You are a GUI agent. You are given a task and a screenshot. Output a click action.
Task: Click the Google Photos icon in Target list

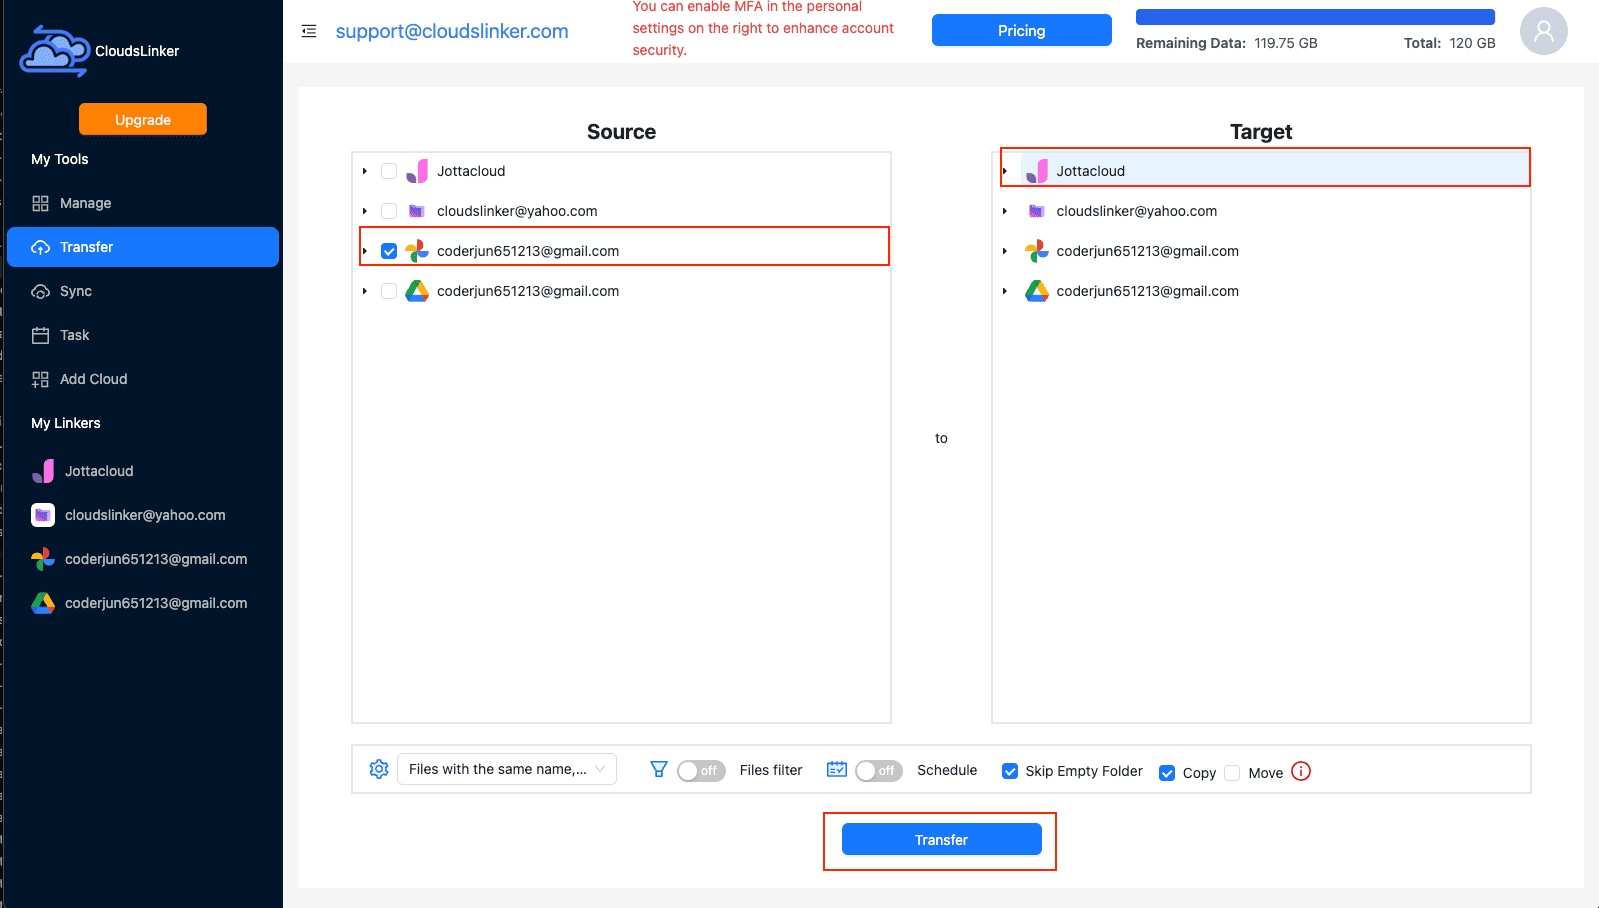(x=1037, y=251)
